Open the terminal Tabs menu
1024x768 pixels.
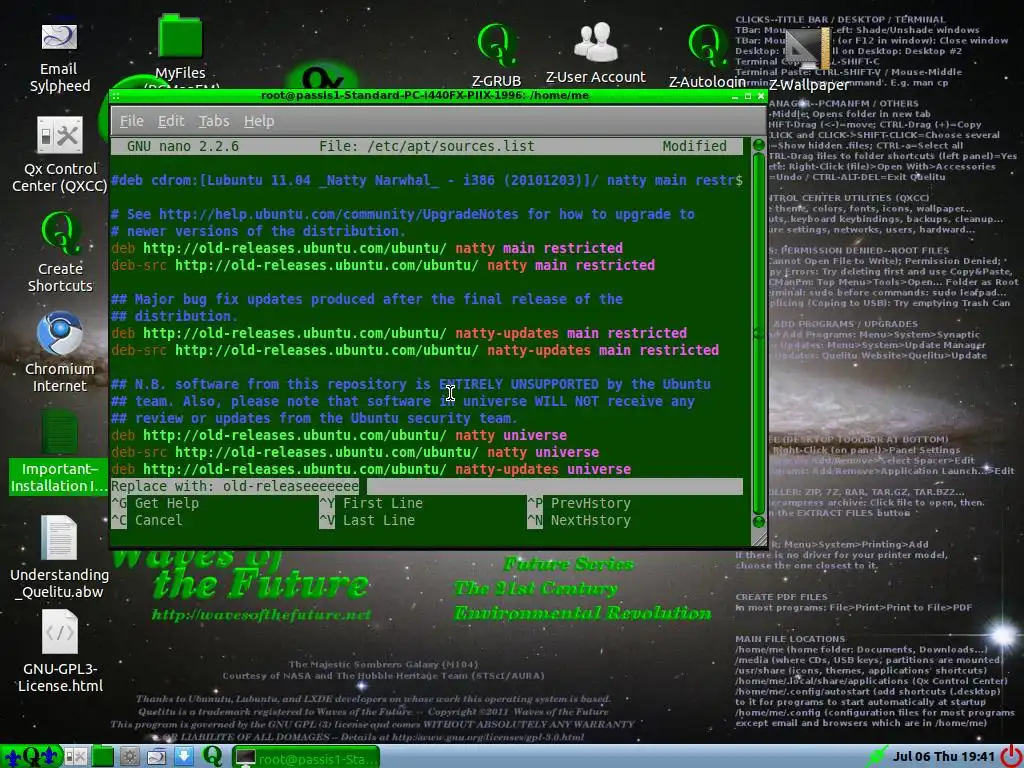click(x=214, y=121)
